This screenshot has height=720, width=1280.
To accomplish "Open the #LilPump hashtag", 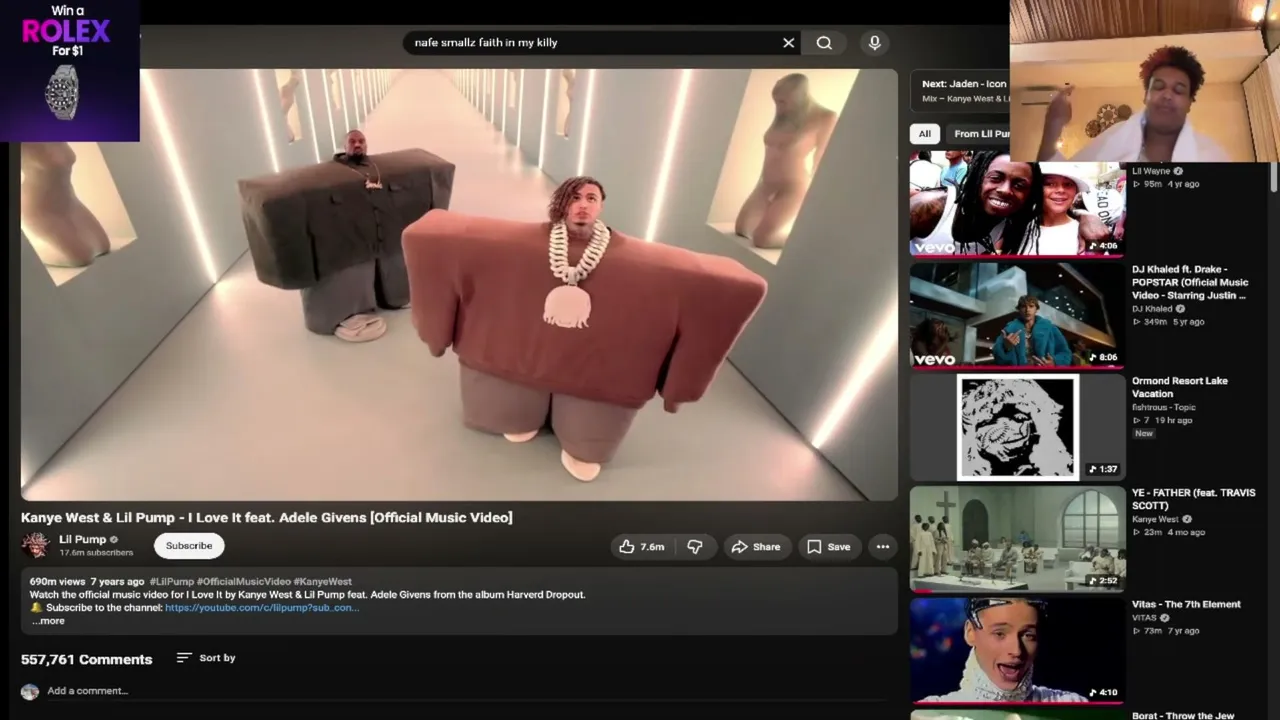I will (171, 582).
